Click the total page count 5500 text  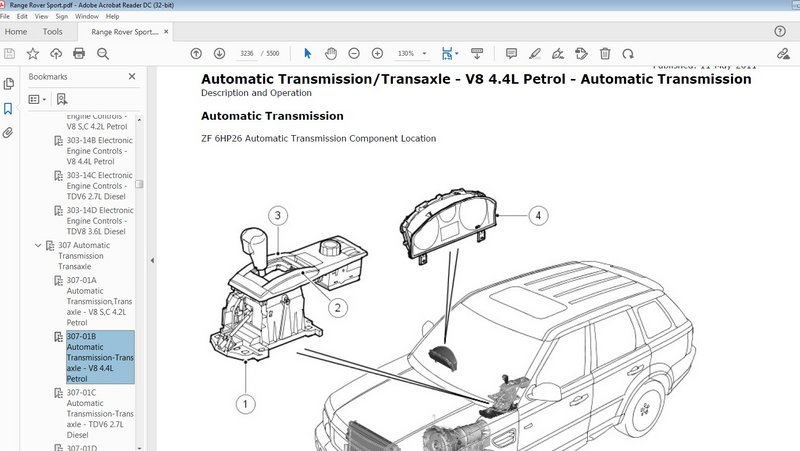[273, 54]
